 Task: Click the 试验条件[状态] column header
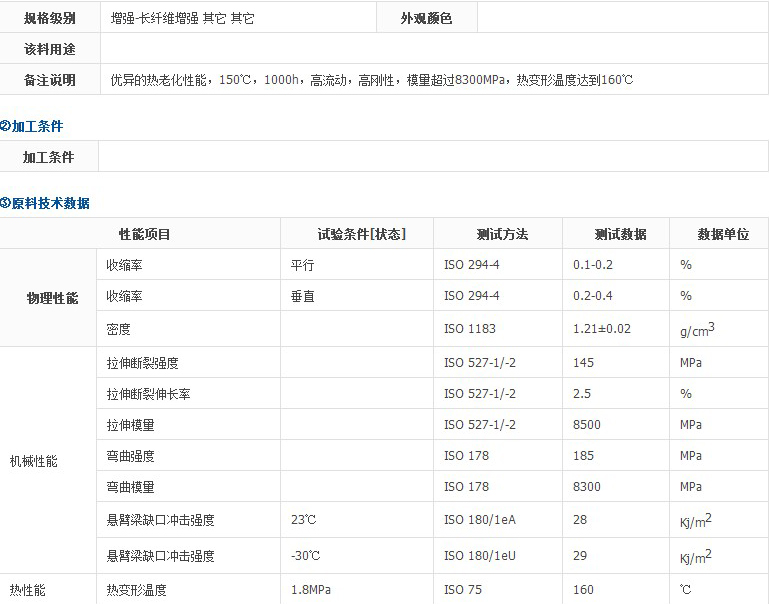[x=361, y=234]
